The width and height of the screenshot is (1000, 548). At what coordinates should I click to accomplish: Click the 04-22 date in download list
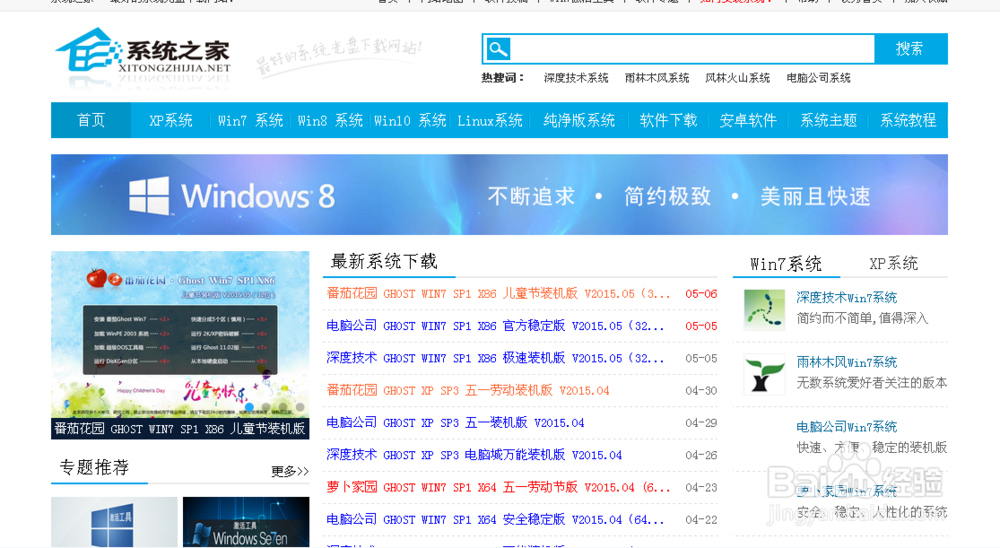click(x=701, y=519)
